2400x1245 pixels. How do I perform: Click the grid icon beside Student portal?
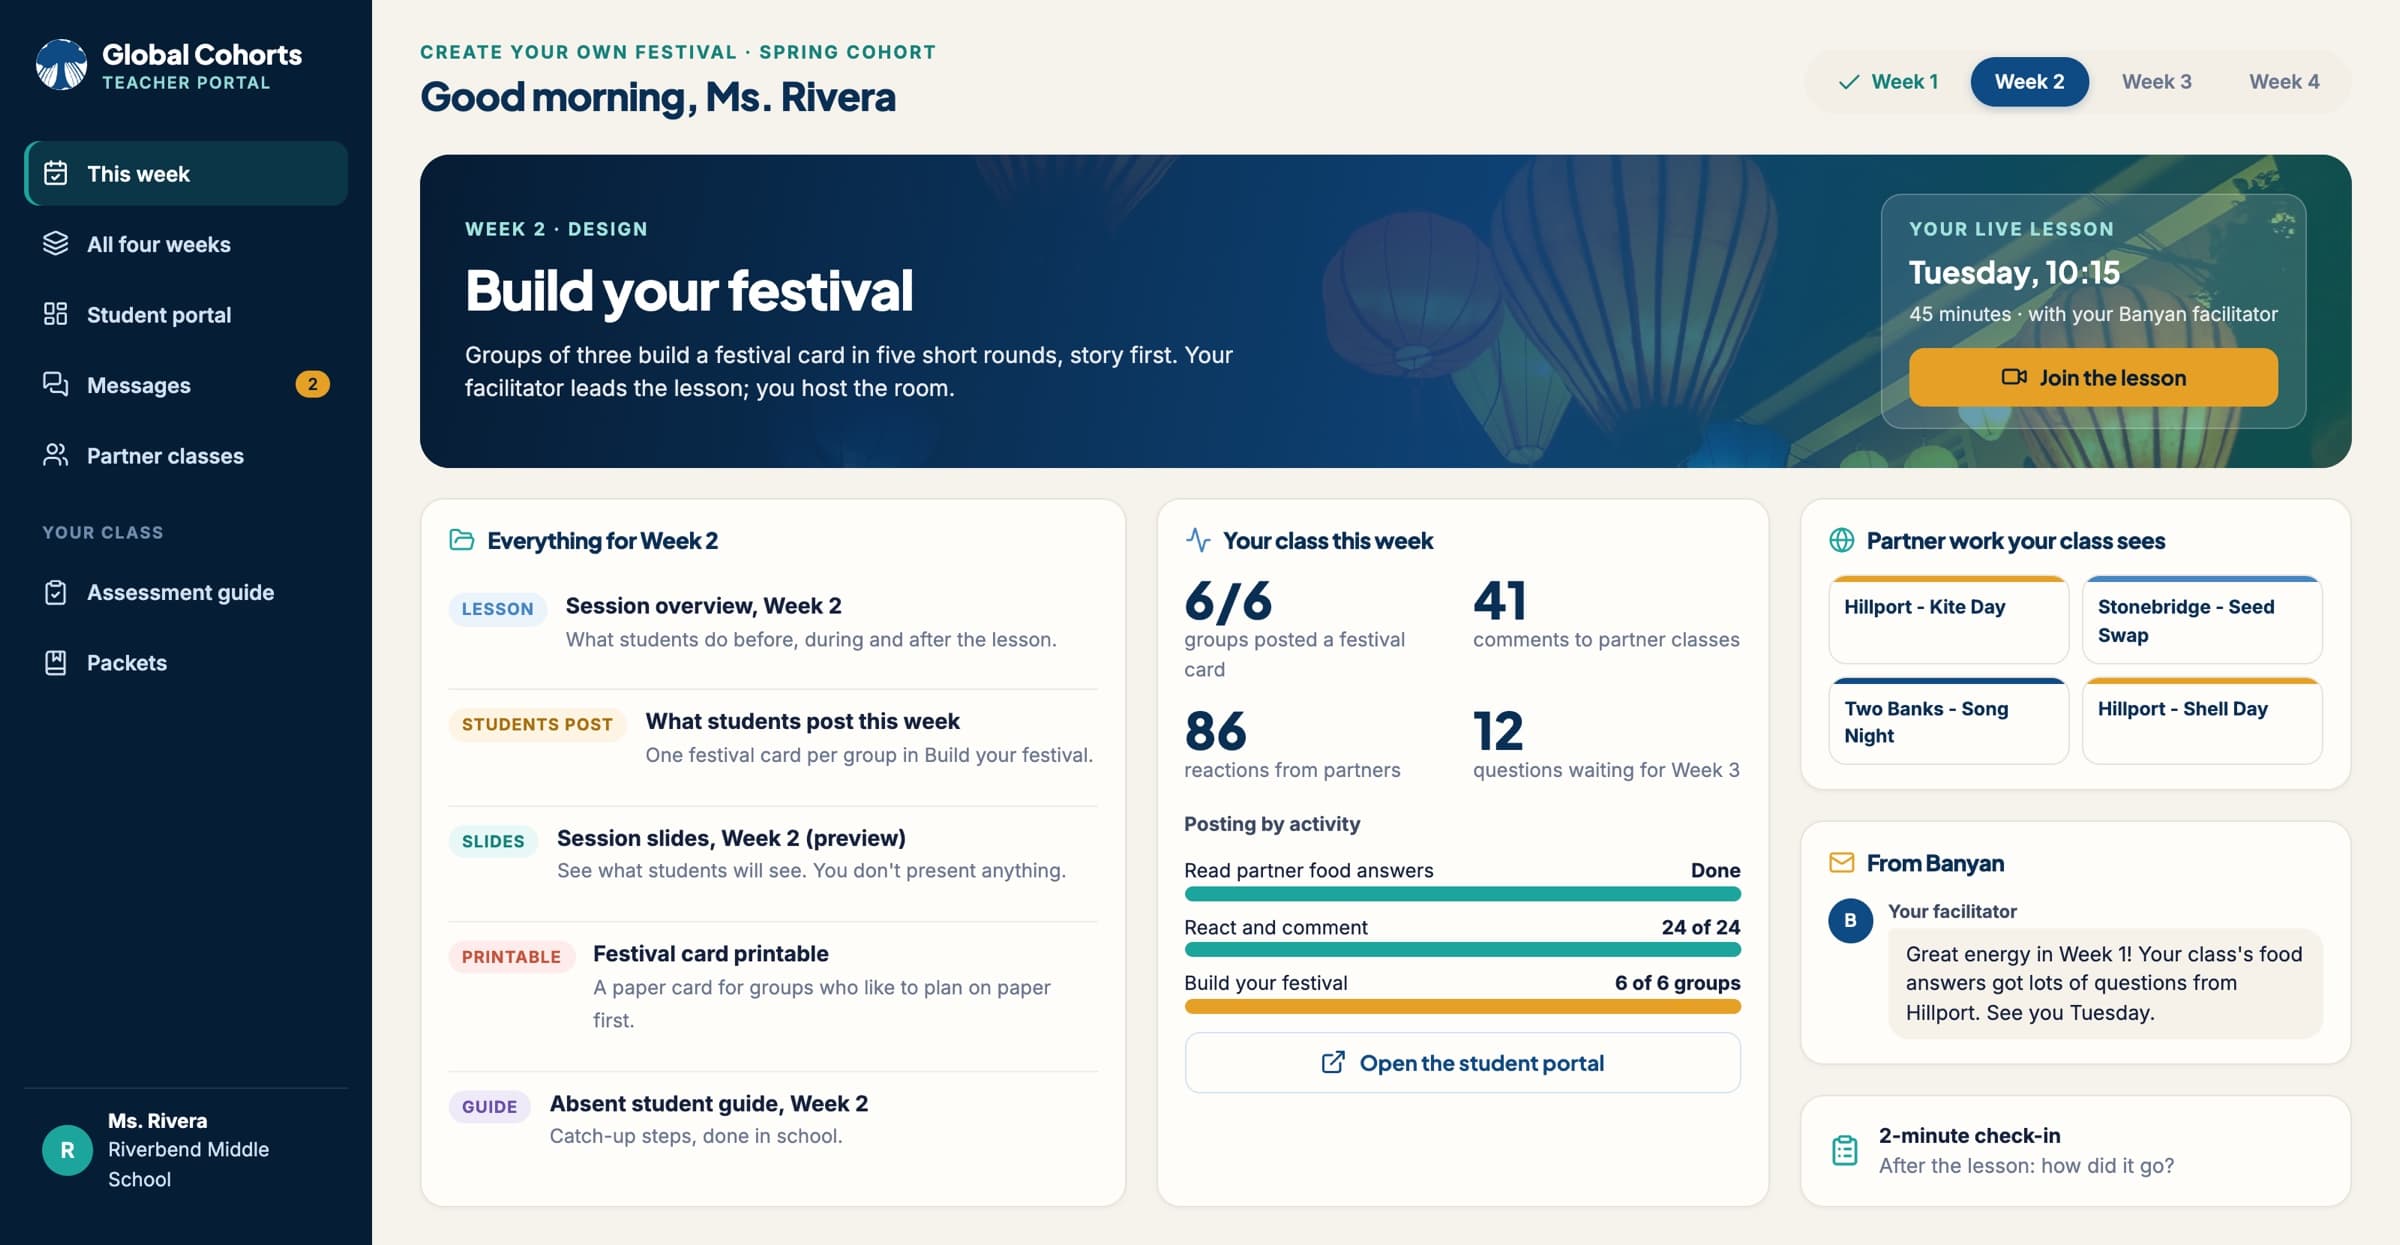click(56, 314)
